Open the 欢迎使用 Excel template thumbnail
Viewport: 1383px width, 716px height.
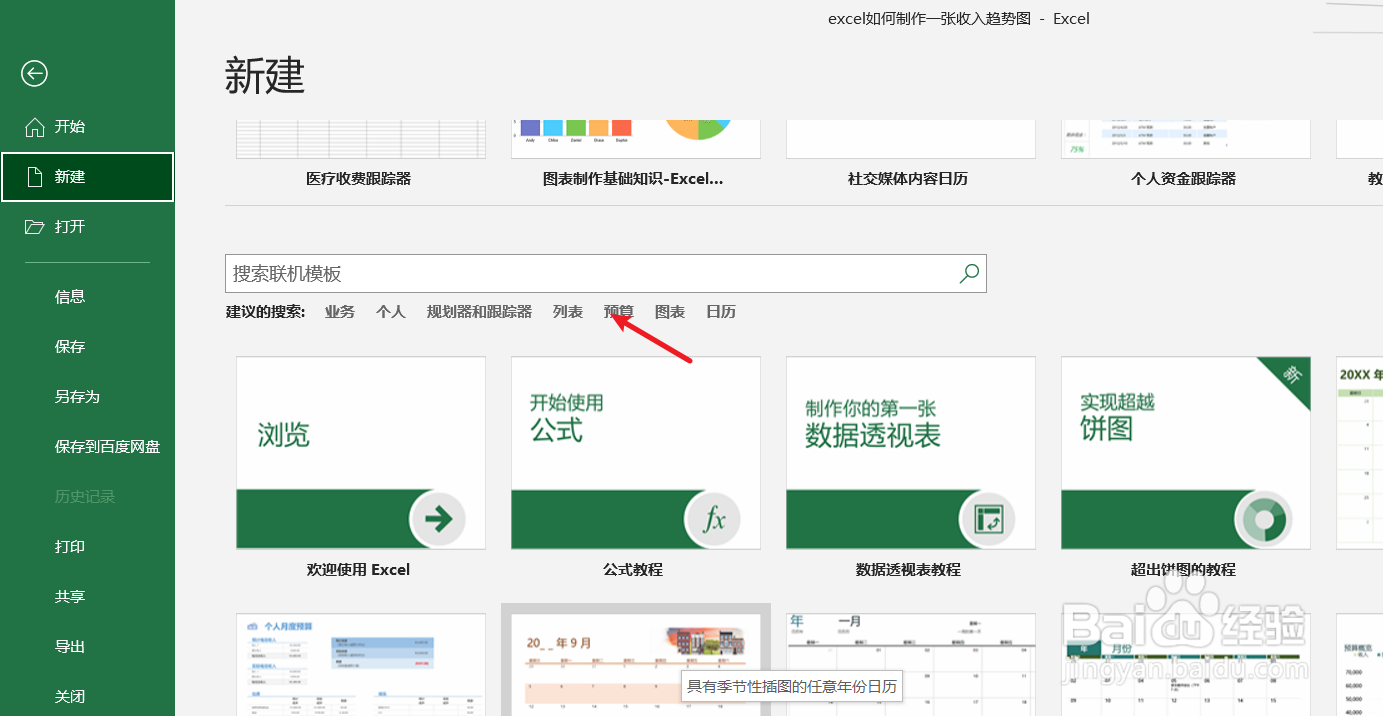point(361,453)
